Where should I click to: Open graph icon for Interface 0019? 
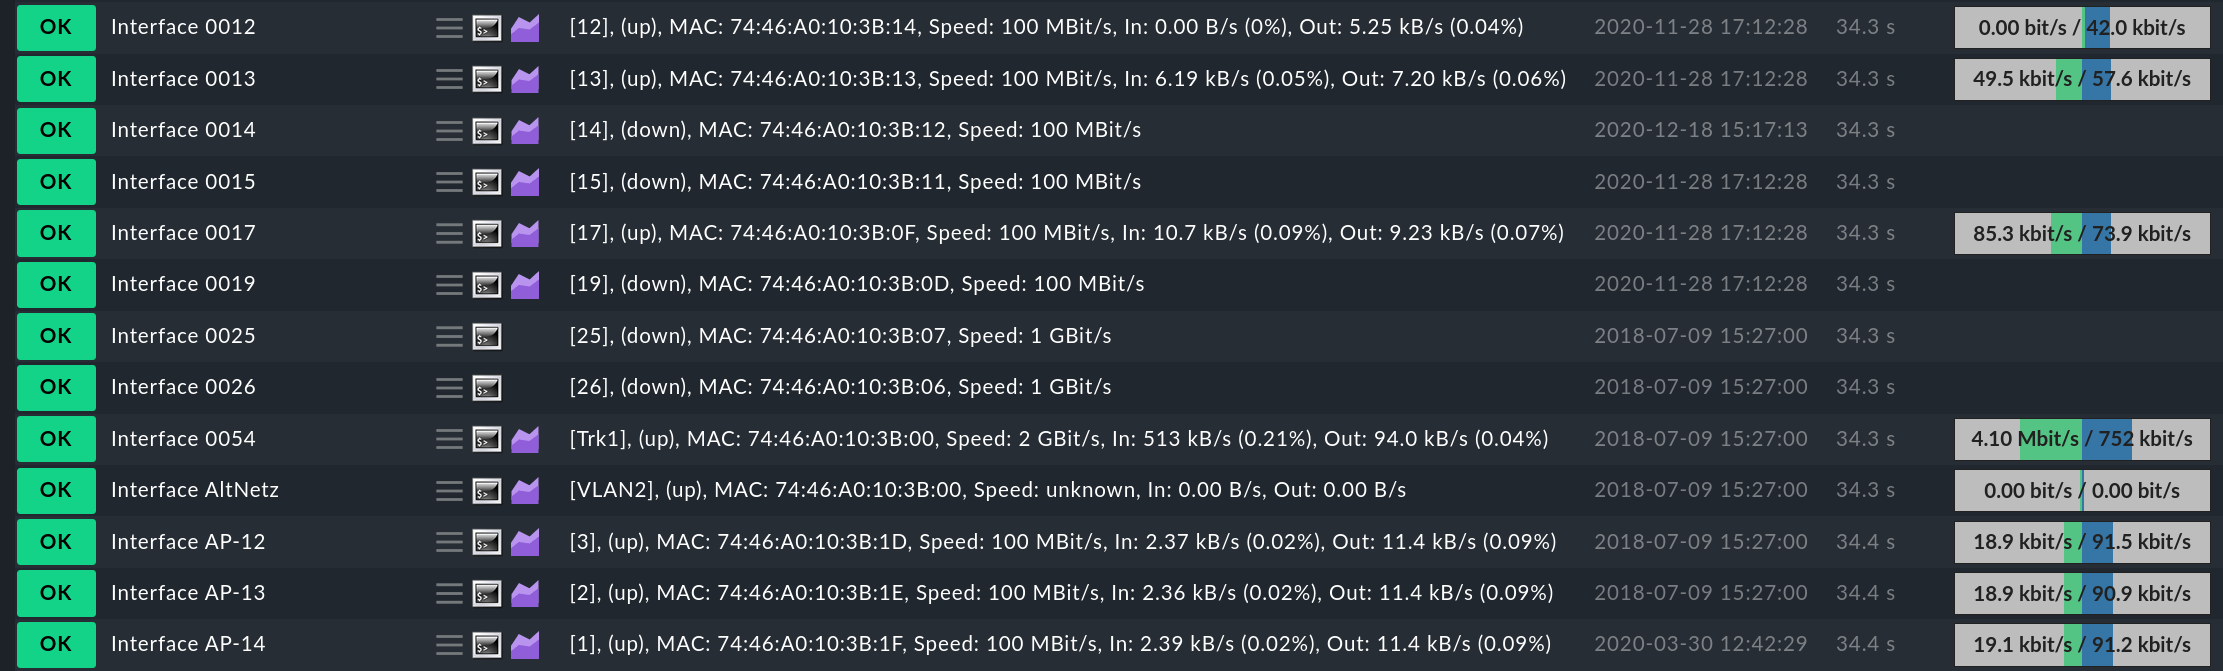[525, 285]
